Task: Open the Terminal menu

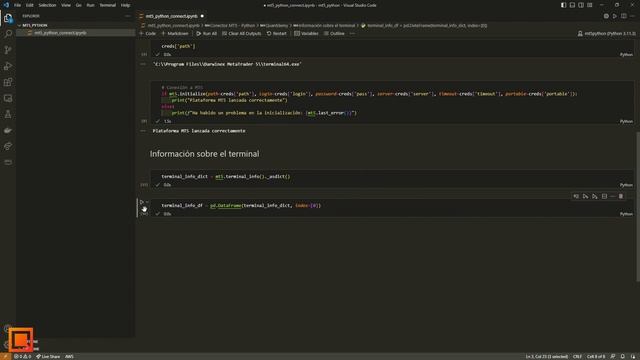Action: point(108,5)
